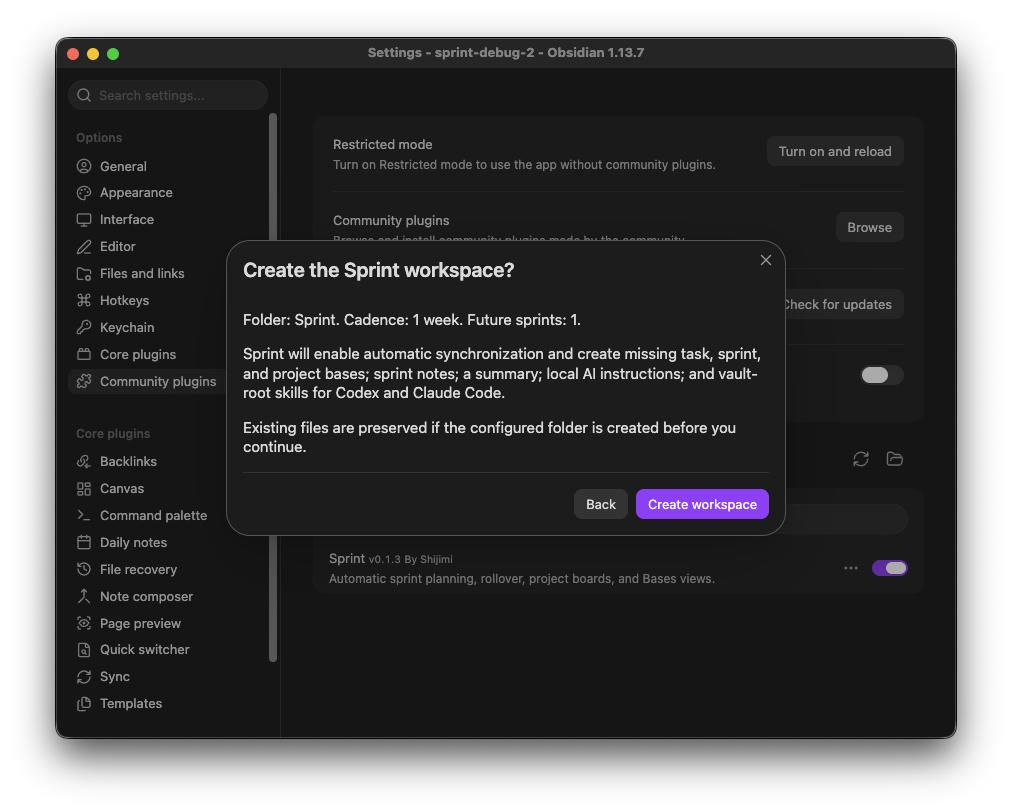
Task: Open the Daily notes plugin settings
Action: click(x=148, y=543)
